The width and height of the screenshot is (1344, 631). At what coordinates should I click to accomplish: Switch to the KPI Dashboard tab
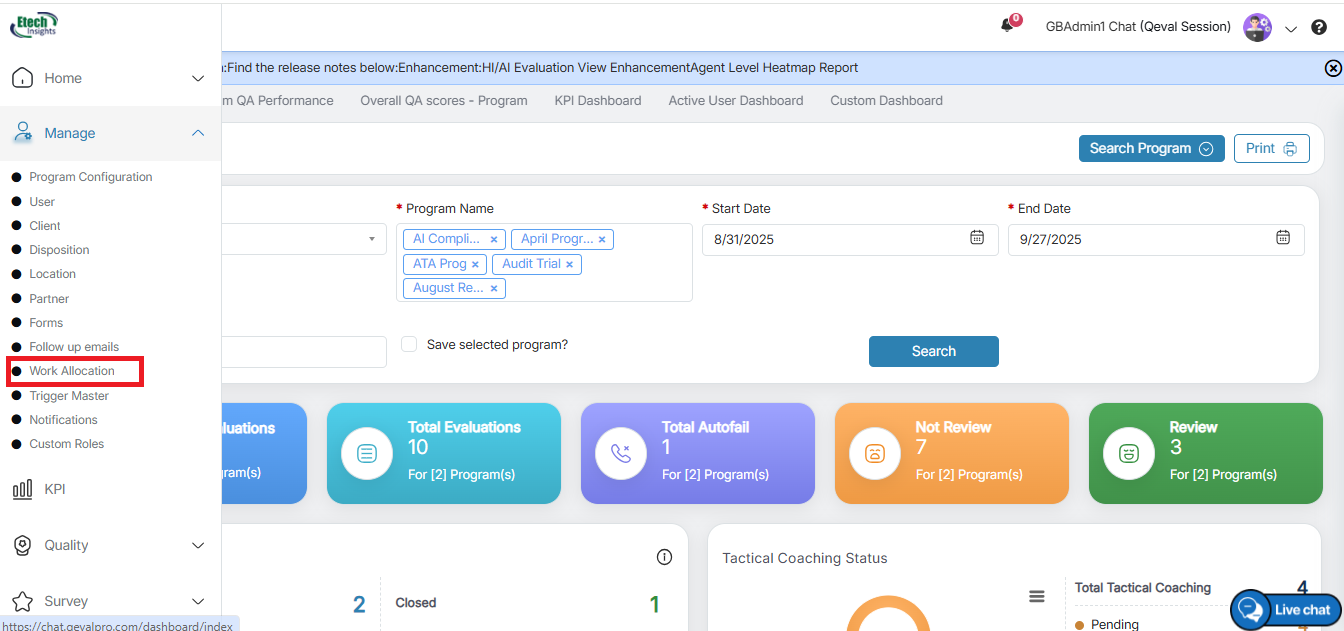click(x=597, y=100)
